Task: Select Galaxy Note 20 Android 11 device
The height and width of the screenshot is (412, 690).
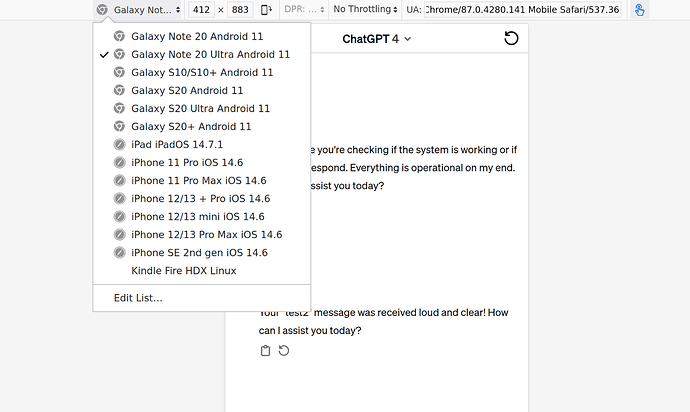Action: coord(202,36)
